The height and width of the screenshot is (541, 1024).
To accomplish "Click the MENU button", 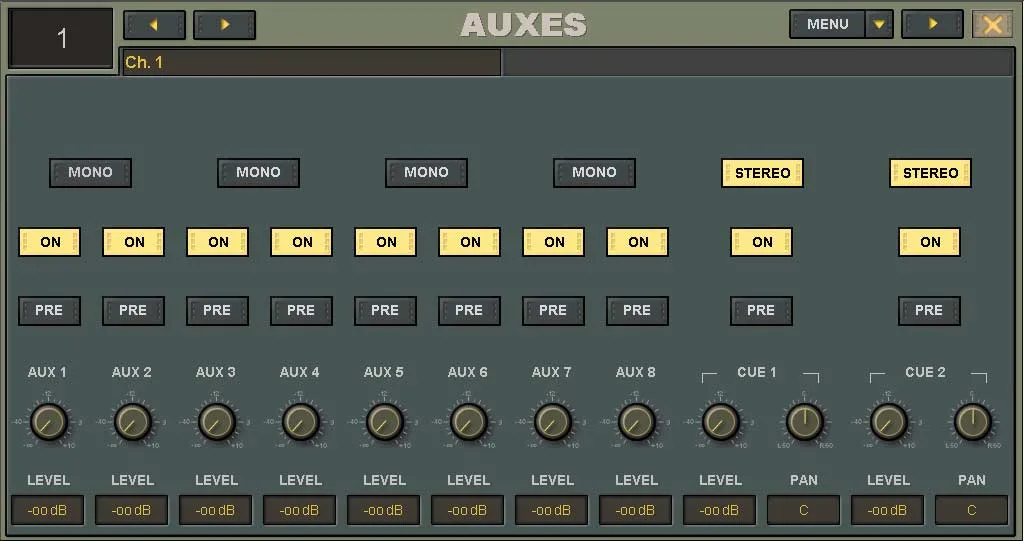I will click(827, 25).
